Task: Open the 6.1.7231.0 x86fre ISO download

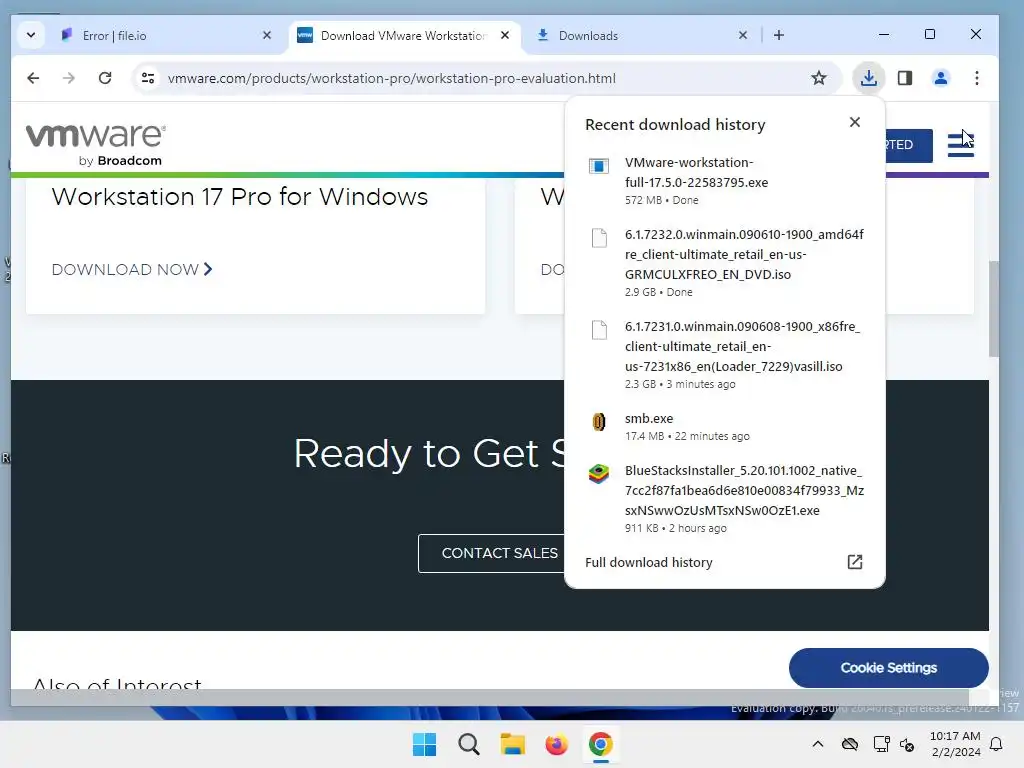Action: [x=725, y=355]
